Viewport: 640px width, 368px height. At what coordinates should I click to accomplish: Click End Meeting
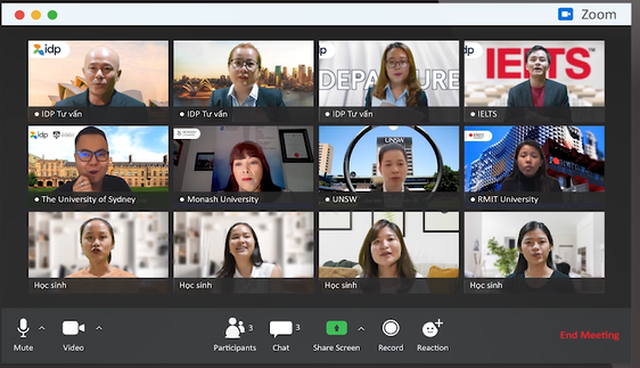(x=589, y=335)
